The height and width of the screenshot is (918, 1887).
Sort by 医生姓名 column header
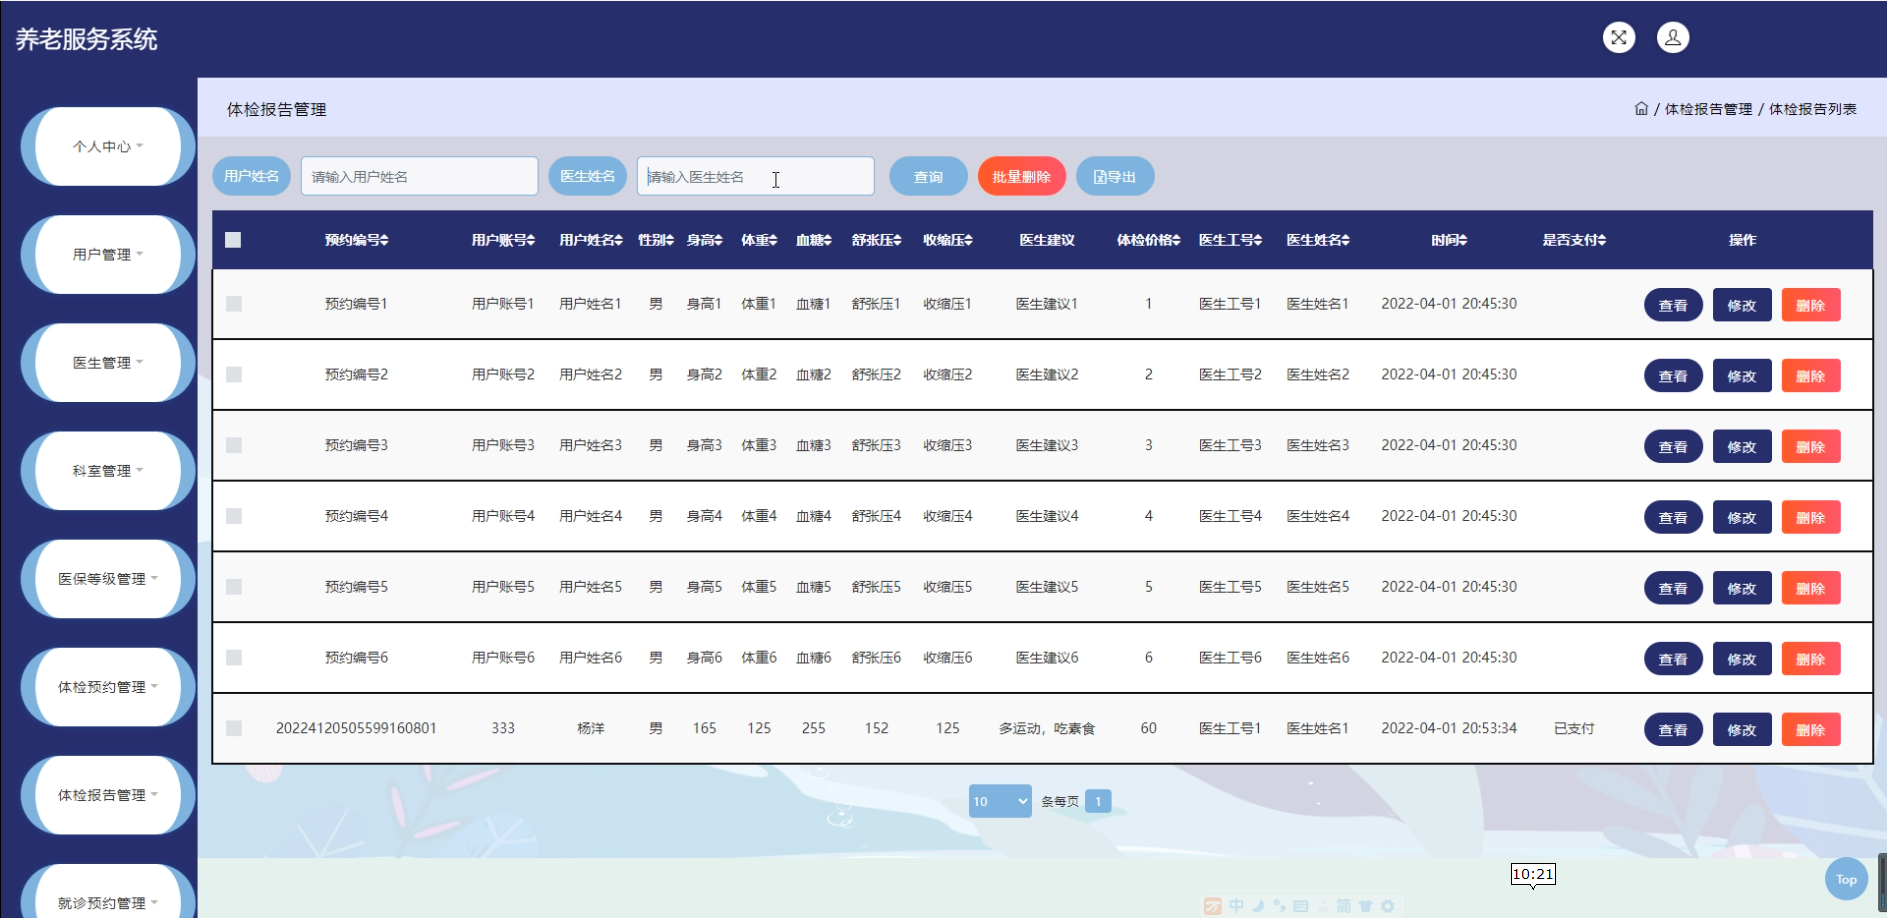[x=1318, y=240]
